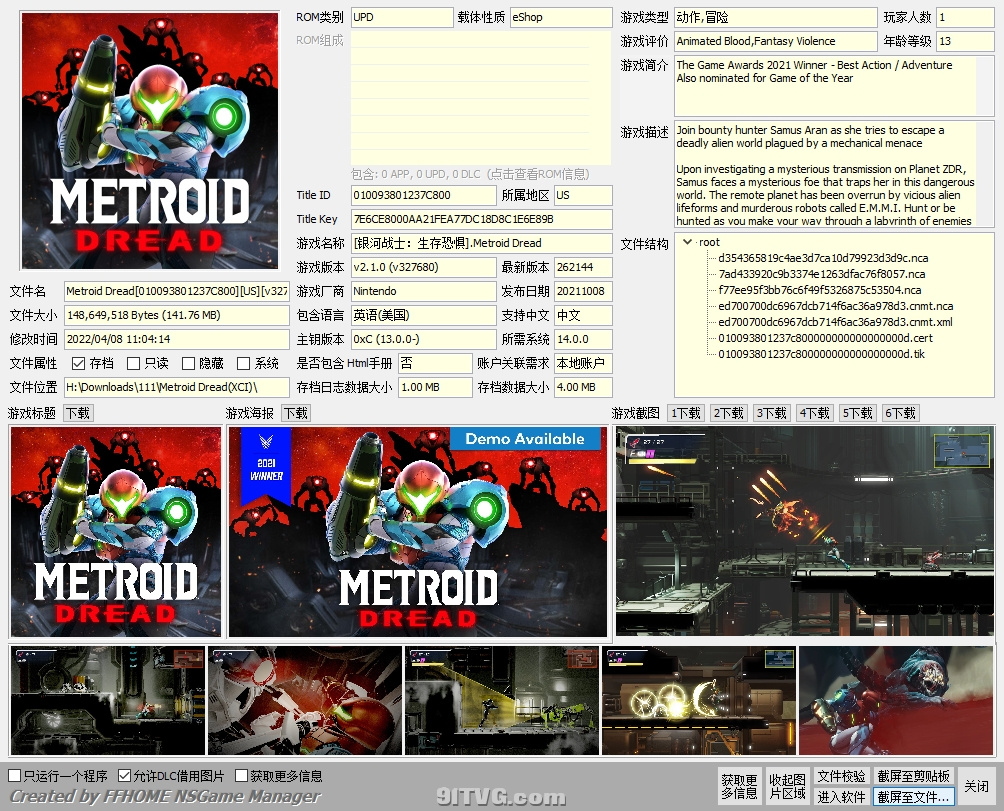This screenshot has width=1004, height=811.
Task: Select the Demo Available poster image
Action: point(418,532)
